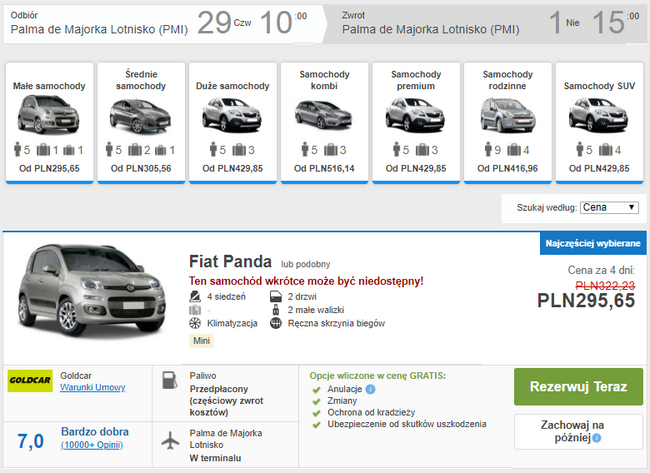Click the luggage icon next to 2 małe walizki
Screen dimensions: 650x473
click(x=276, y=310)
